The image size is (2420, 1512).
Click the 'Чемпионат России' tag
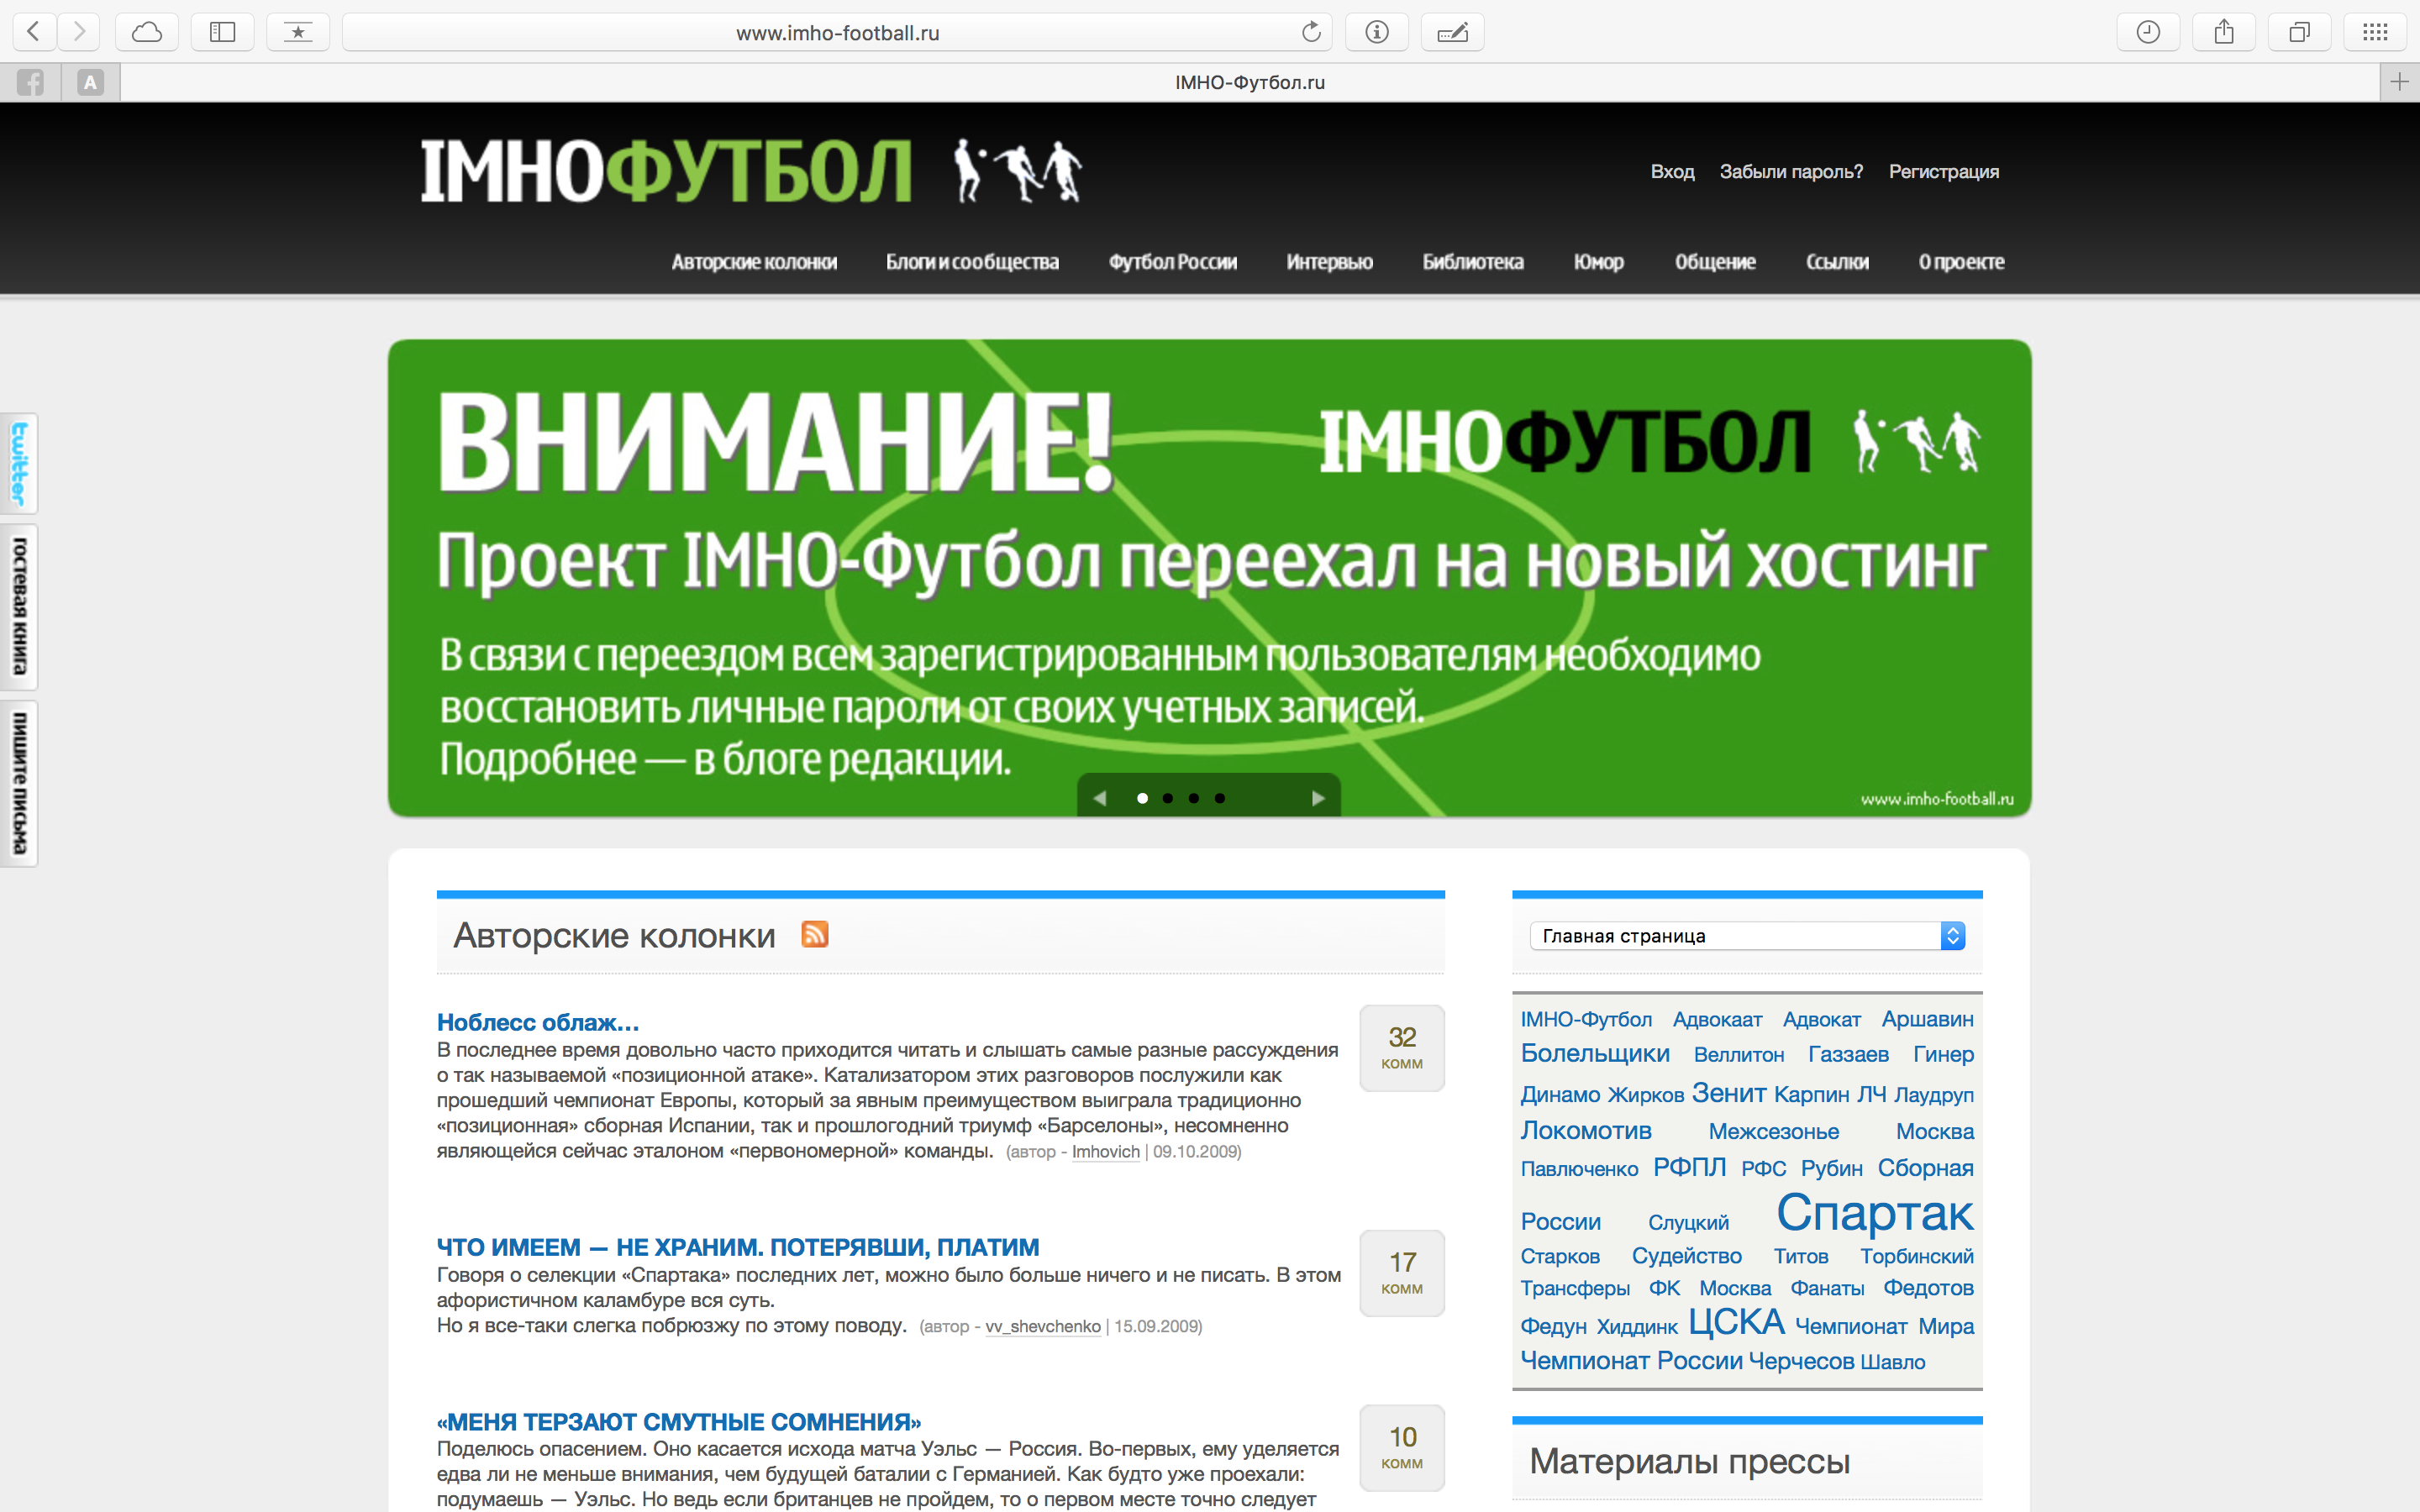coord(1631,1361)
